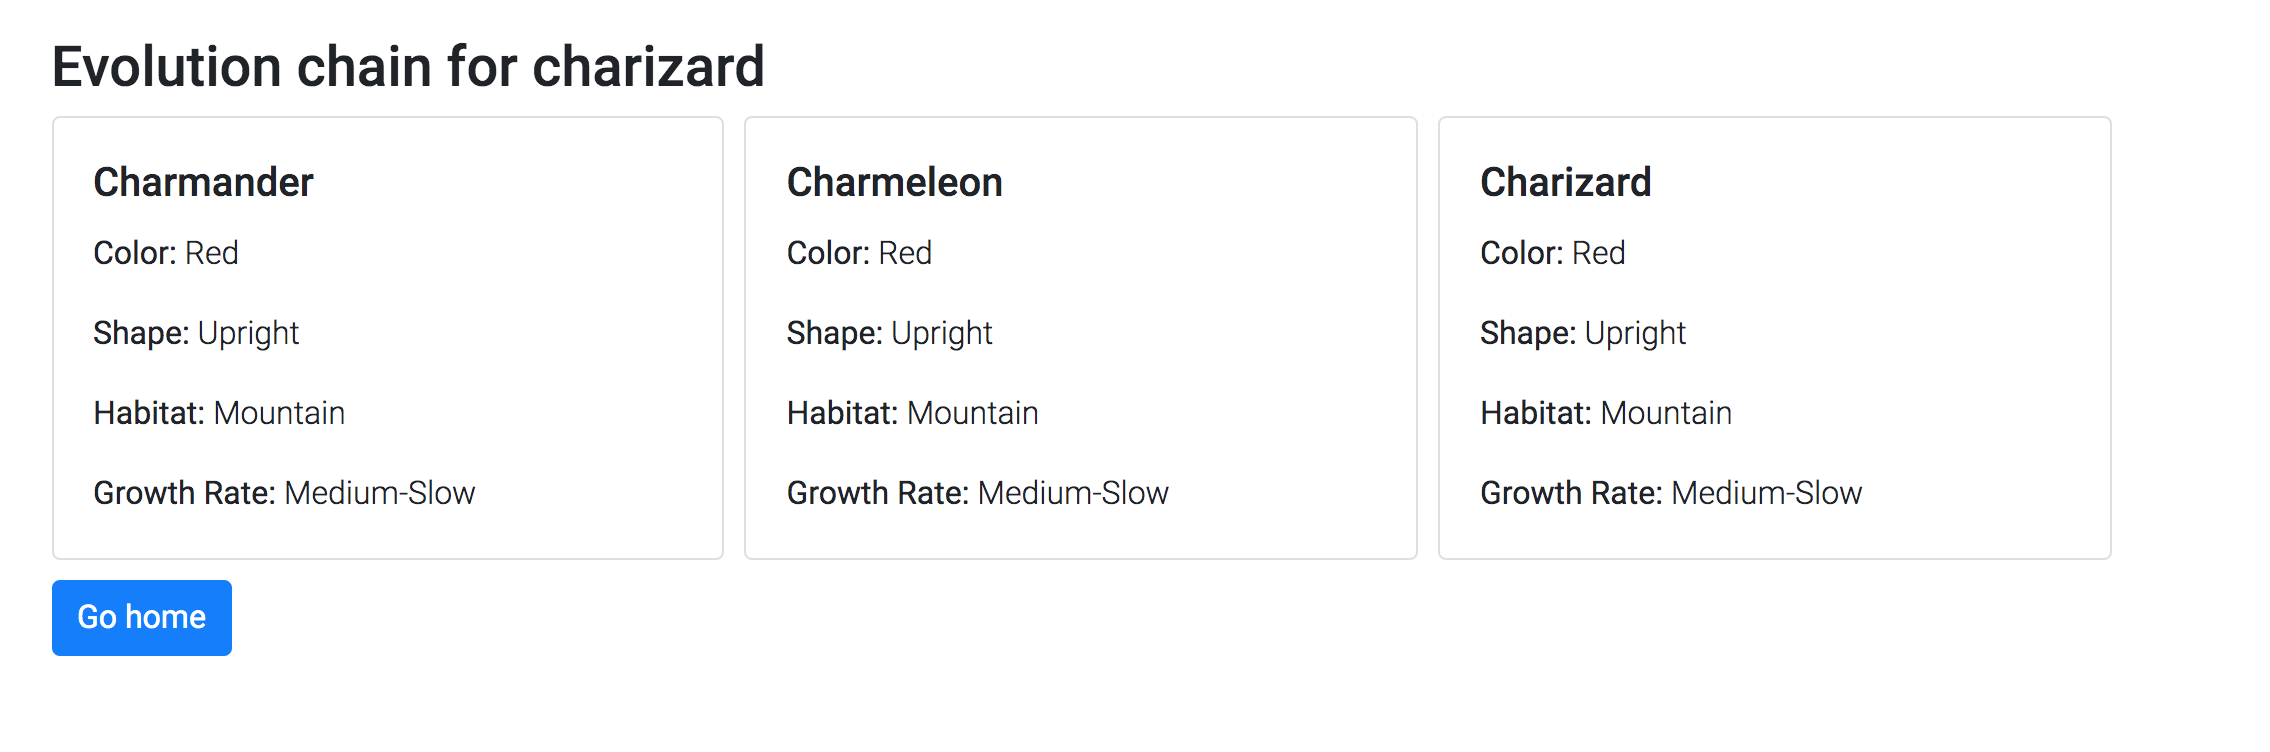
Task: Click the Evolution chain for charizard heading
Action: [408, 67]
